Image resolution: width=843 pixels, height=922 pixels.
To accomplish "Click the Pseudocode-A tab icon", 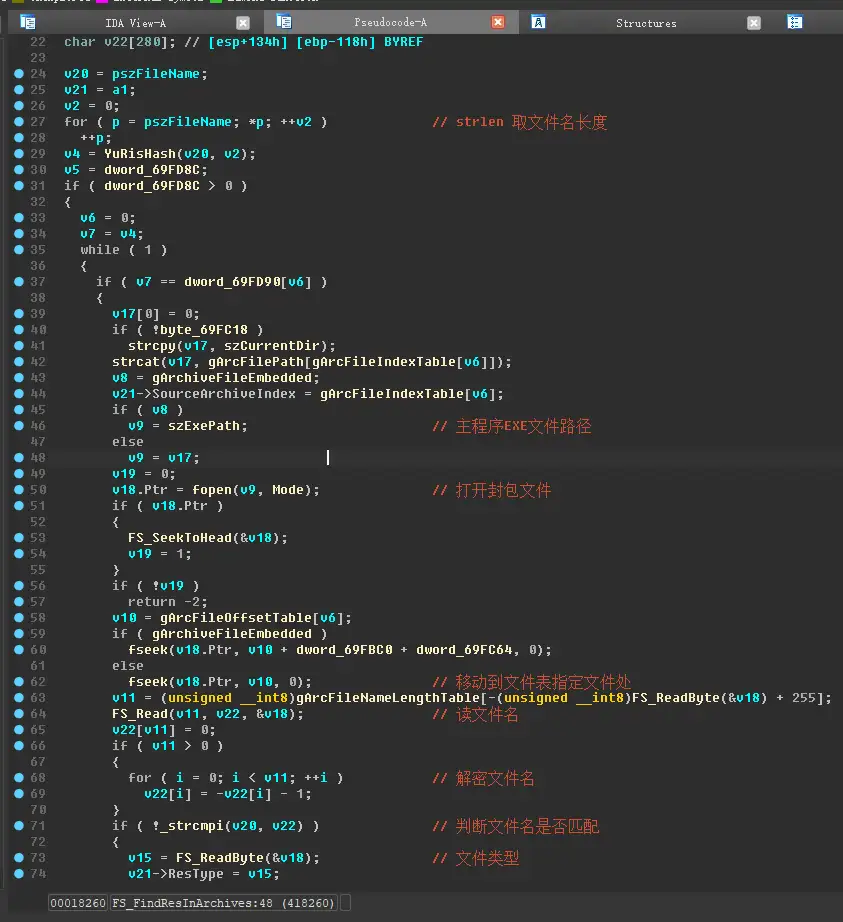I will click(x=277, y=22).
